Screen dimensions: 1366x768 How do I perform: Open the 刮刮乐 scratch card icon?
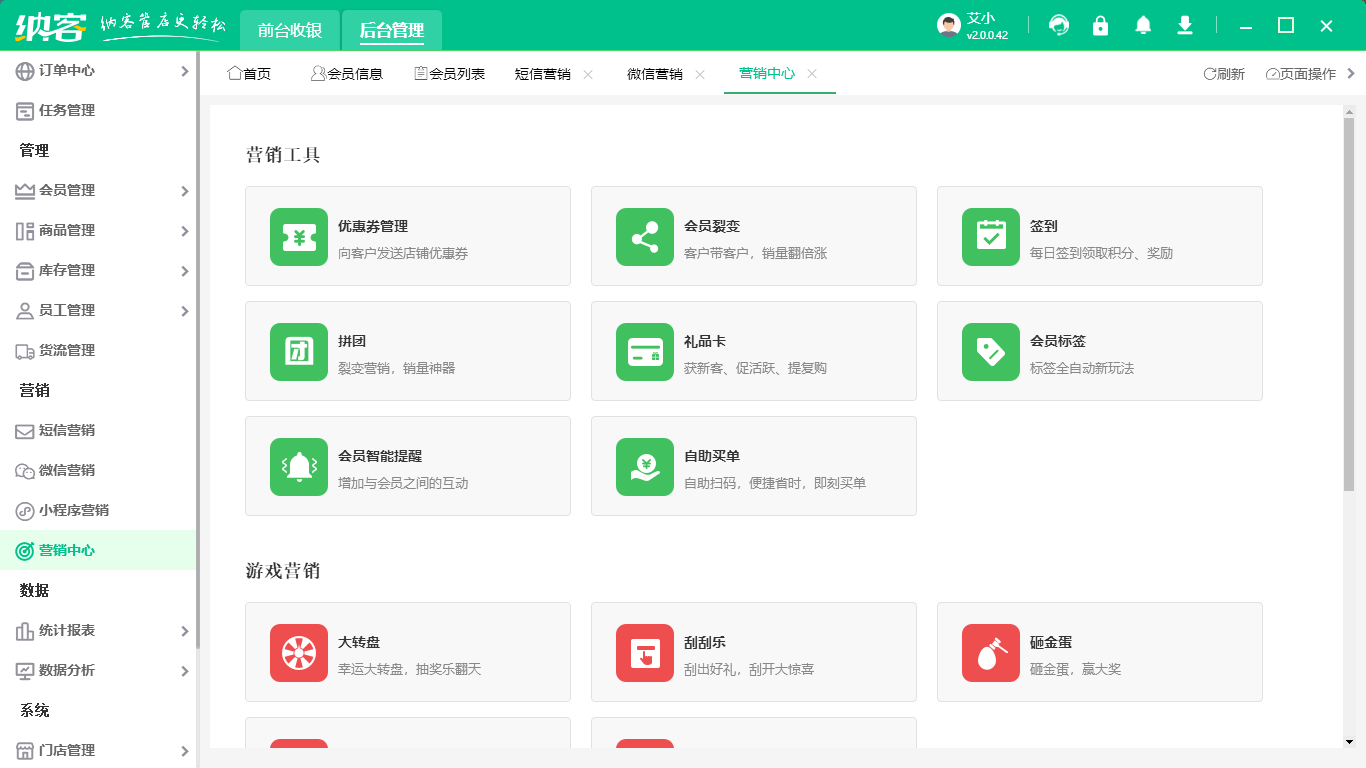click(644, 652)
